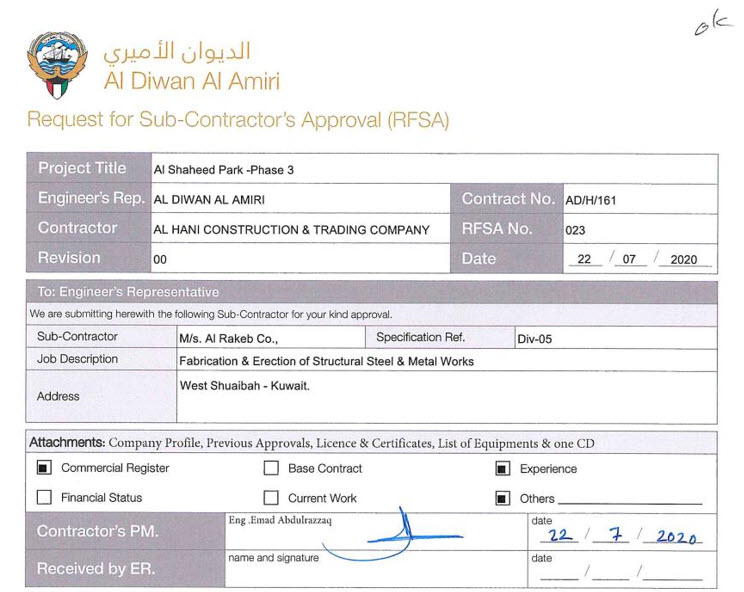Select sub-contractor name M/s. Al Rakeb Co.,
The image size is (744, 592).
coord(228,339)
